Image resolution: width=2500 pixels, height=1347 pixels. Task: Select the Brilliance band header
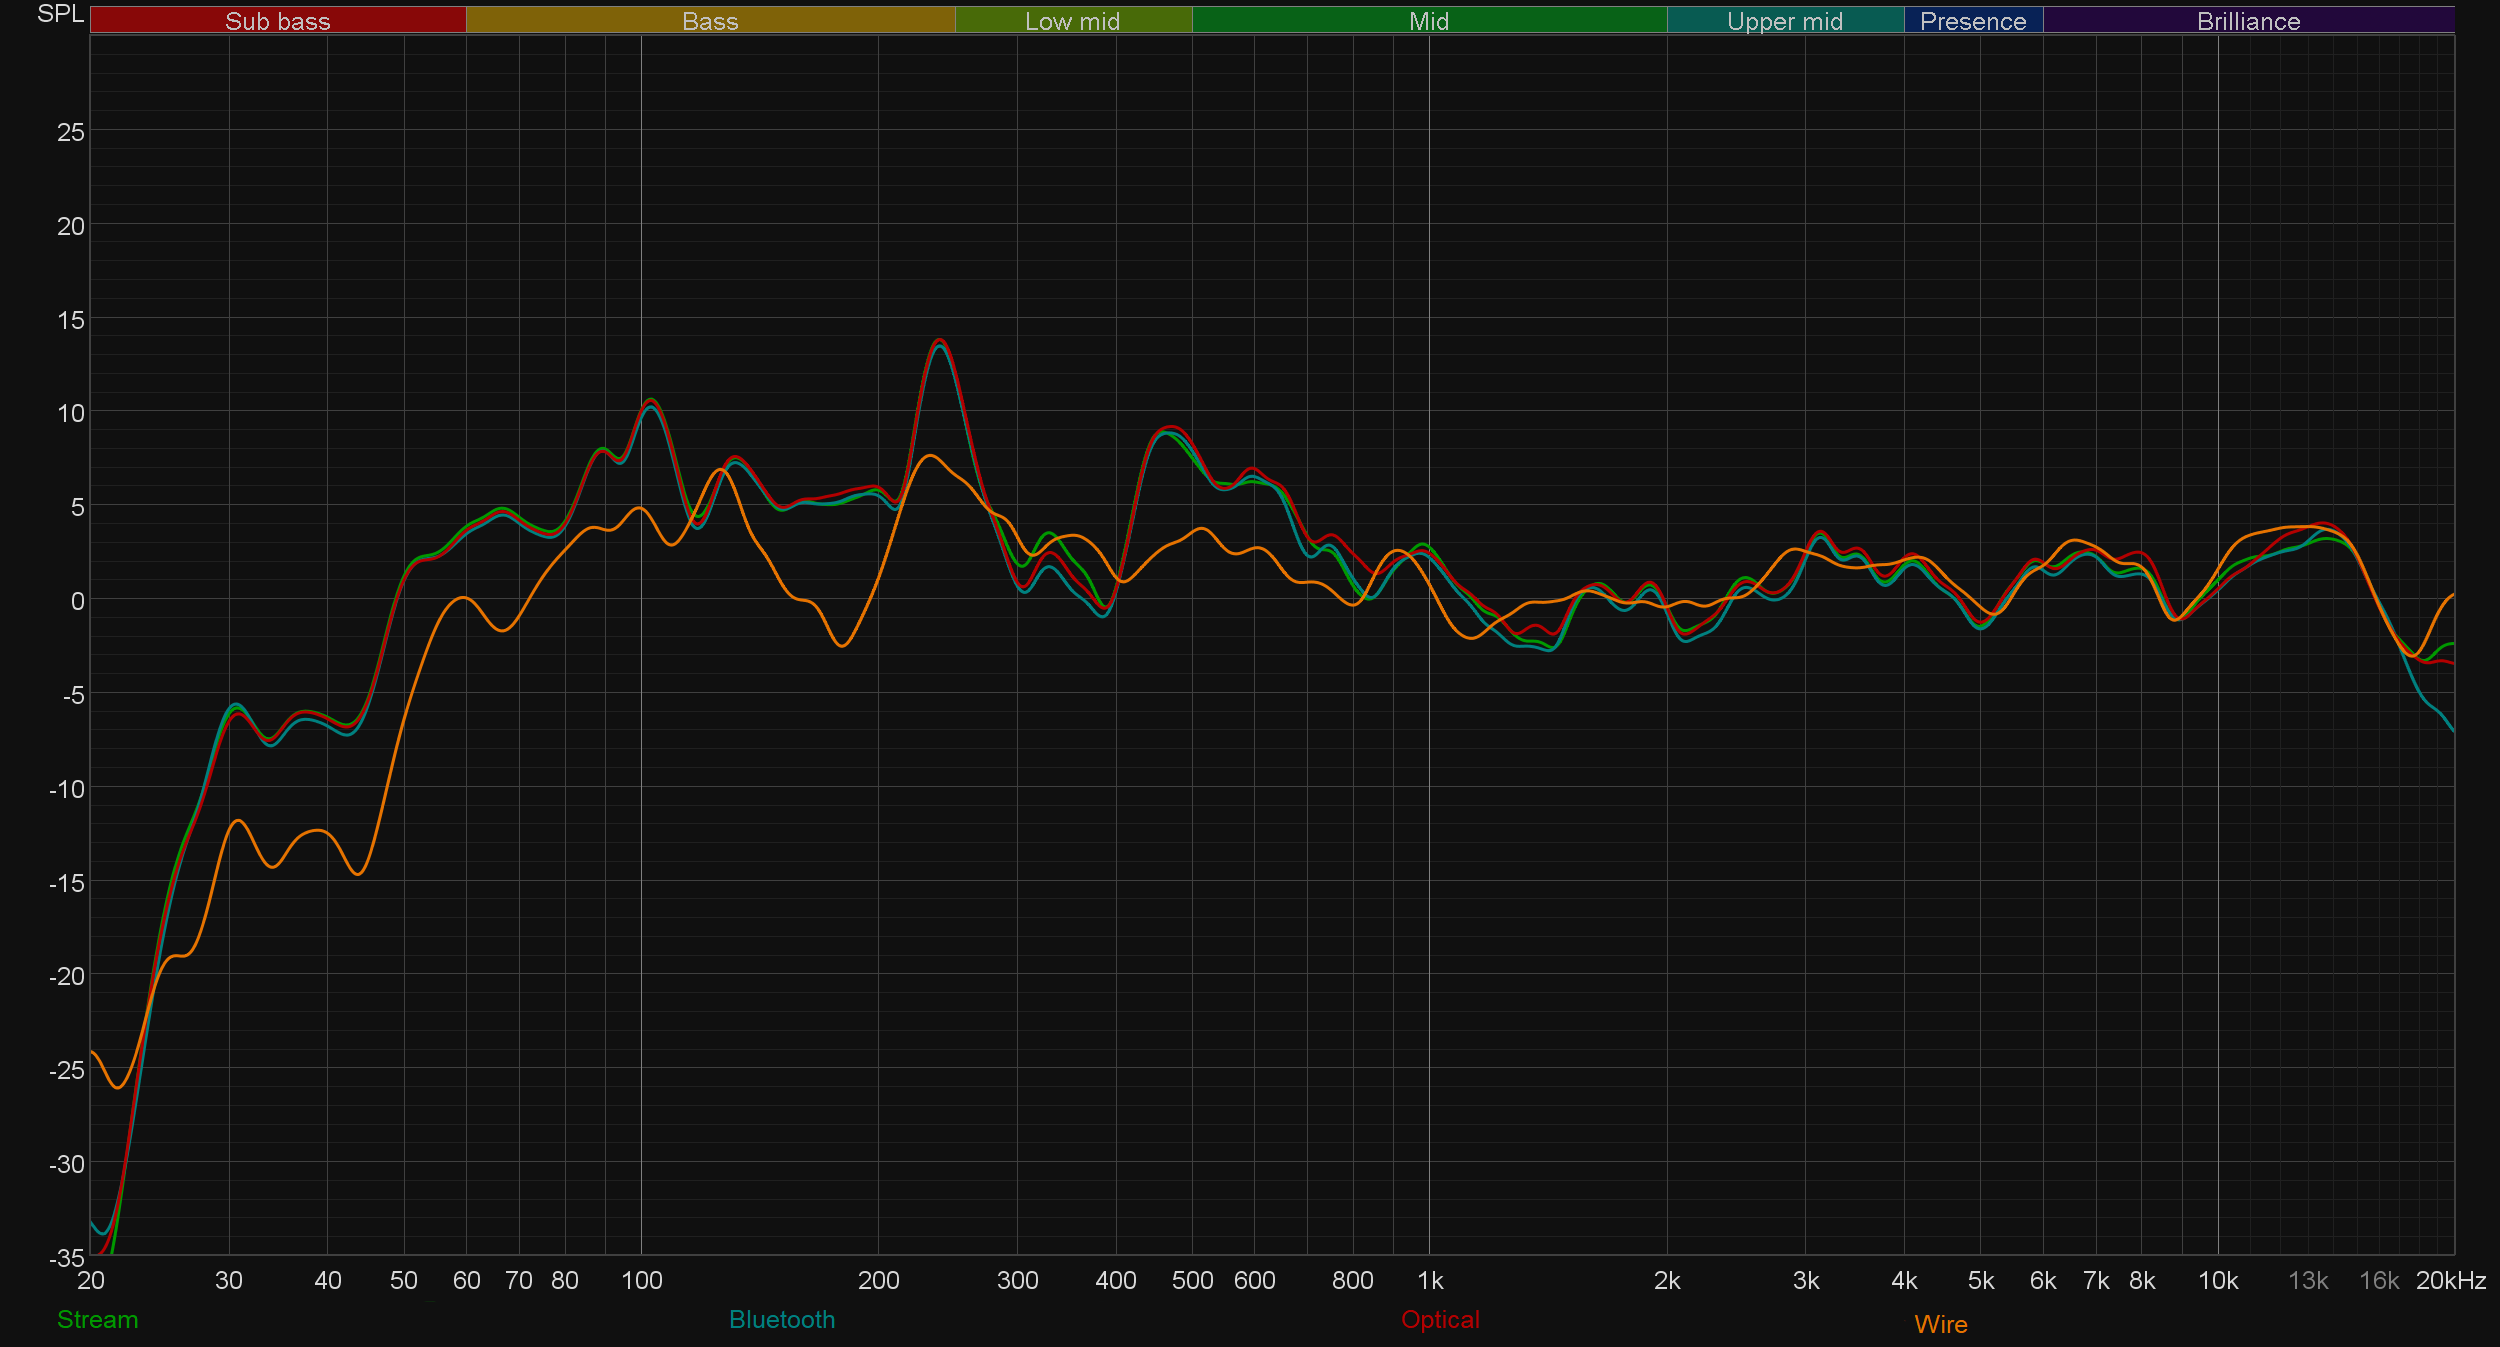point(2248,21)
